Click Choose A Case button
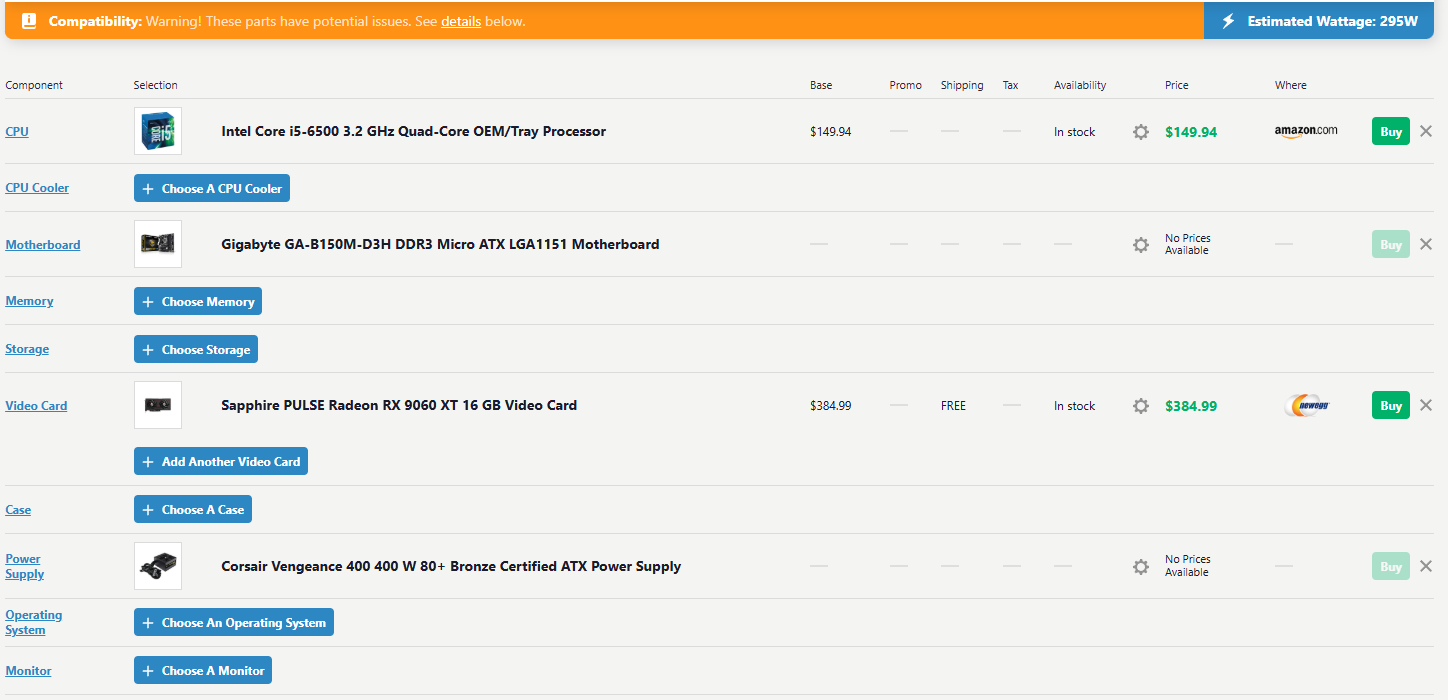 pyautogui.click(x=193, y=509)
